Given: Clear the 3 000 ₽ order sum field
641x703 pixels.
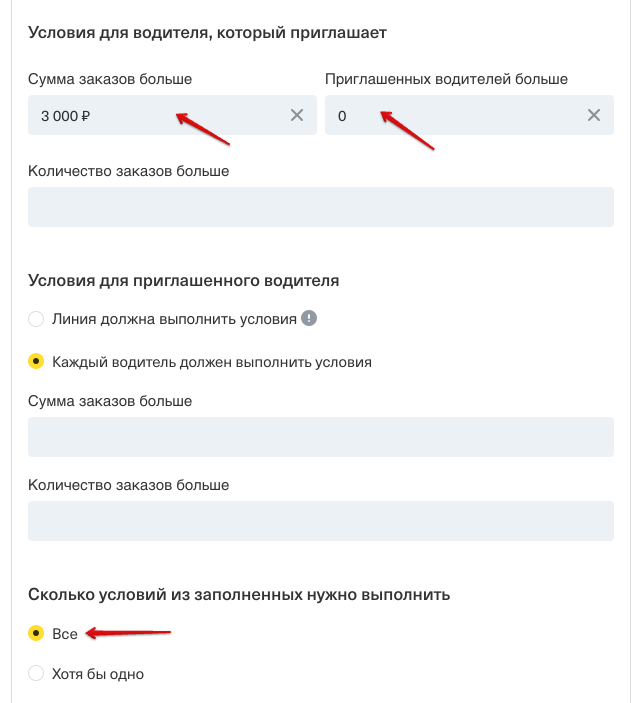Looking at the screenshot, I should click(x=296, y=115).
